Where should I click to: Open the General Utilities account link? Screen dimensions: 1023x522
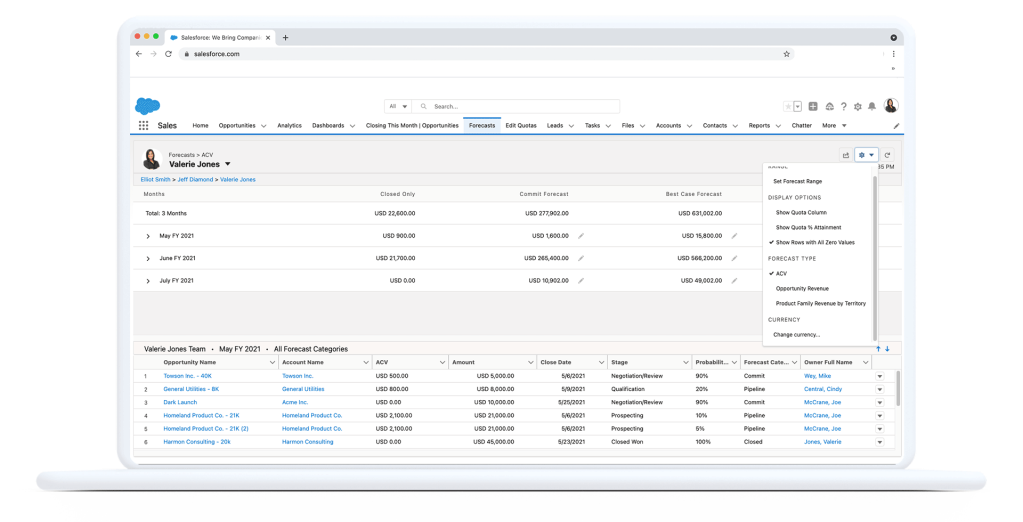(x=303, y=390)
